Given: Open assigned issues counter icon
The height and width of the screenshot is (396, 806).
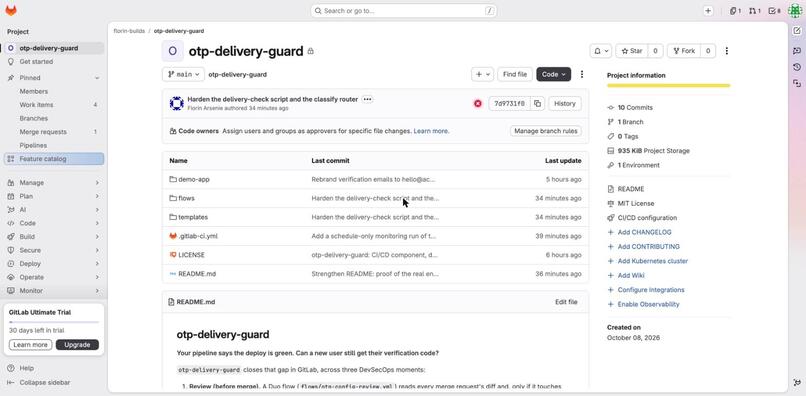Looking at the screenshot, I should [x=735, y=11].
